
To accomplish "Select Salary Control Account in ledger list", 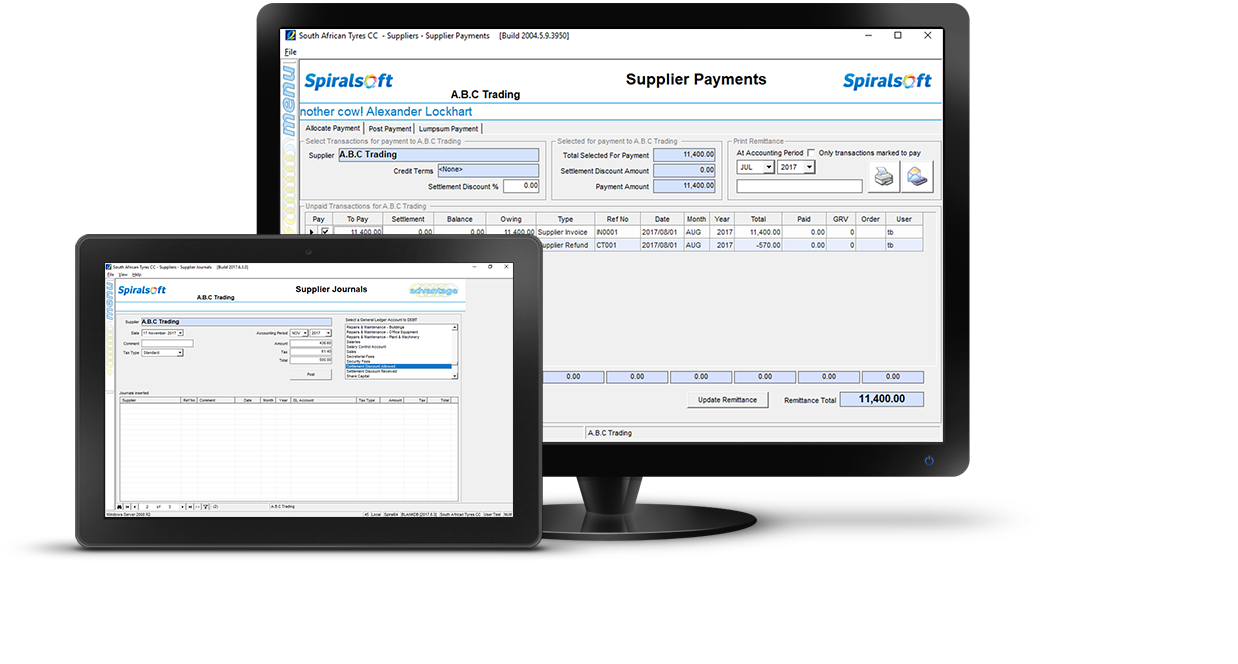I will (x=398, y=347).
